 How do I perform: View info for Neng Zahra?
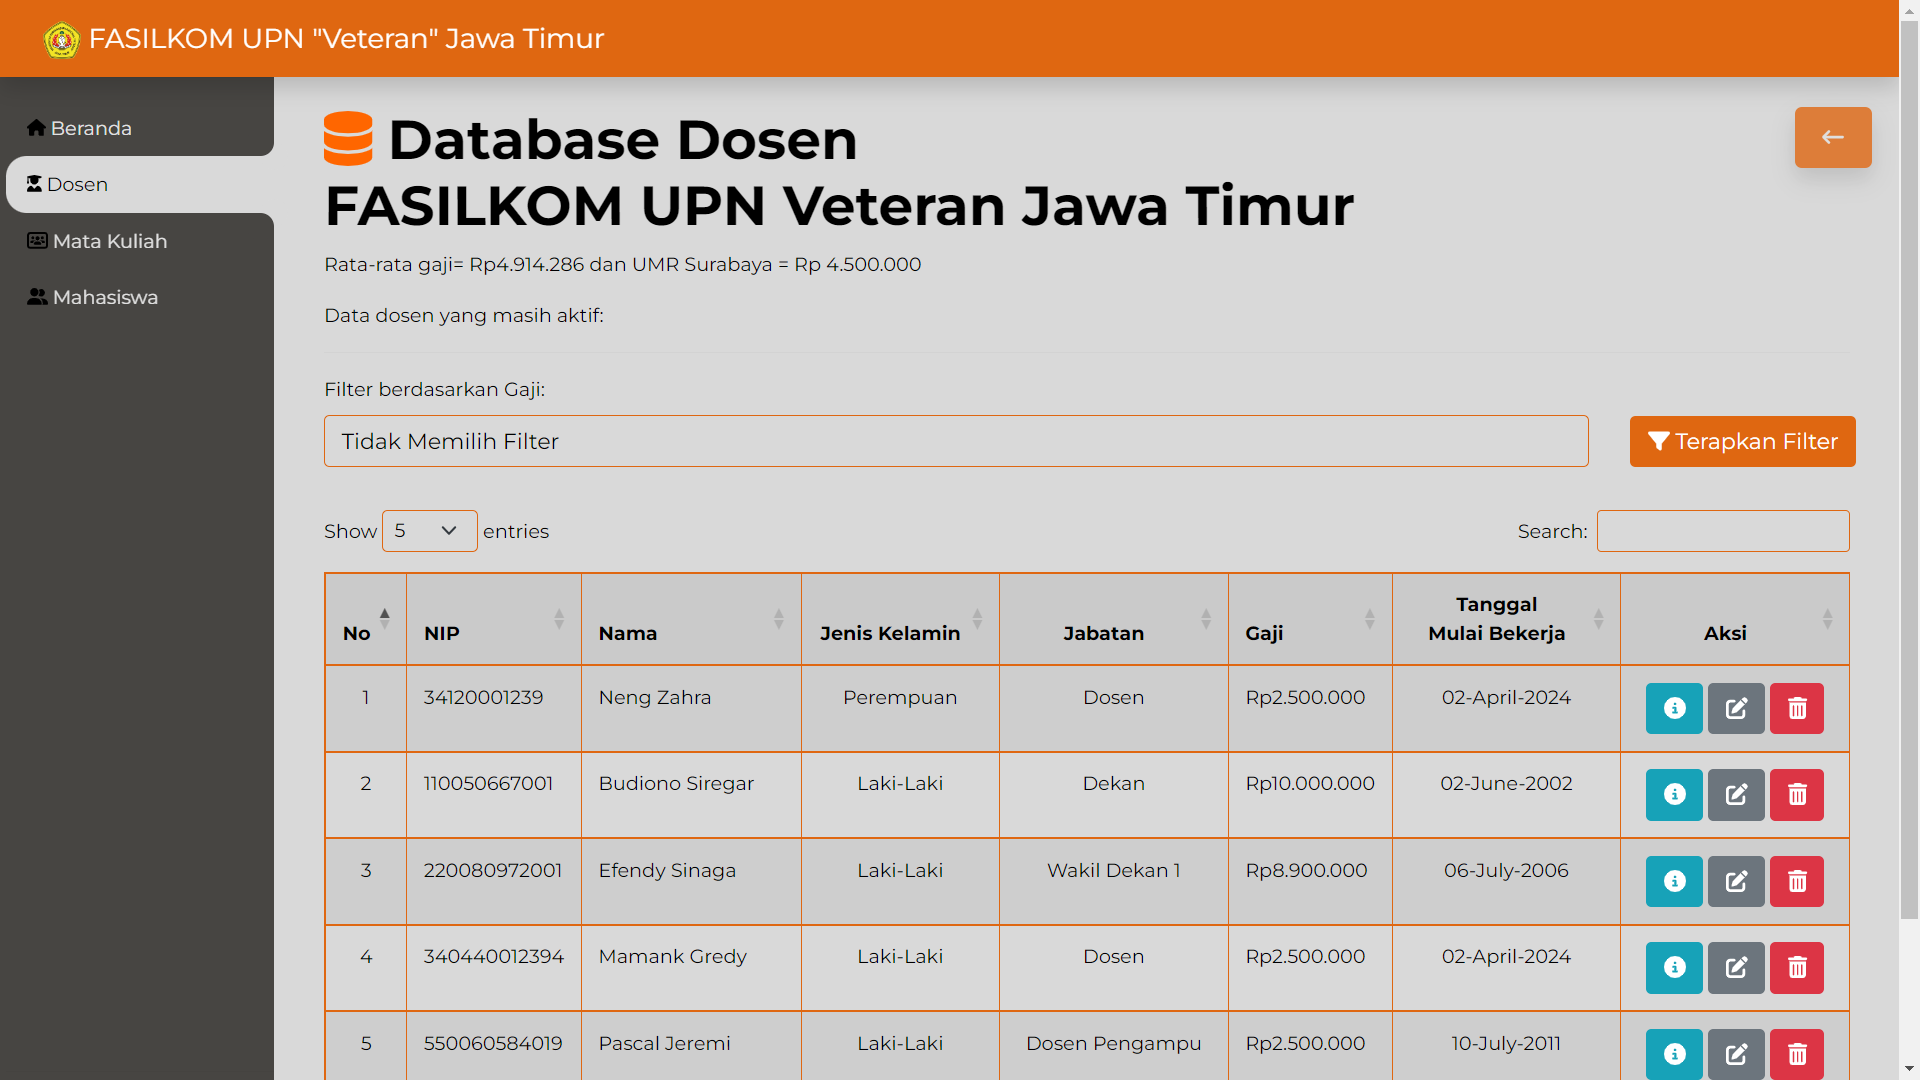pyautogui.click(x=1674, y=709)
